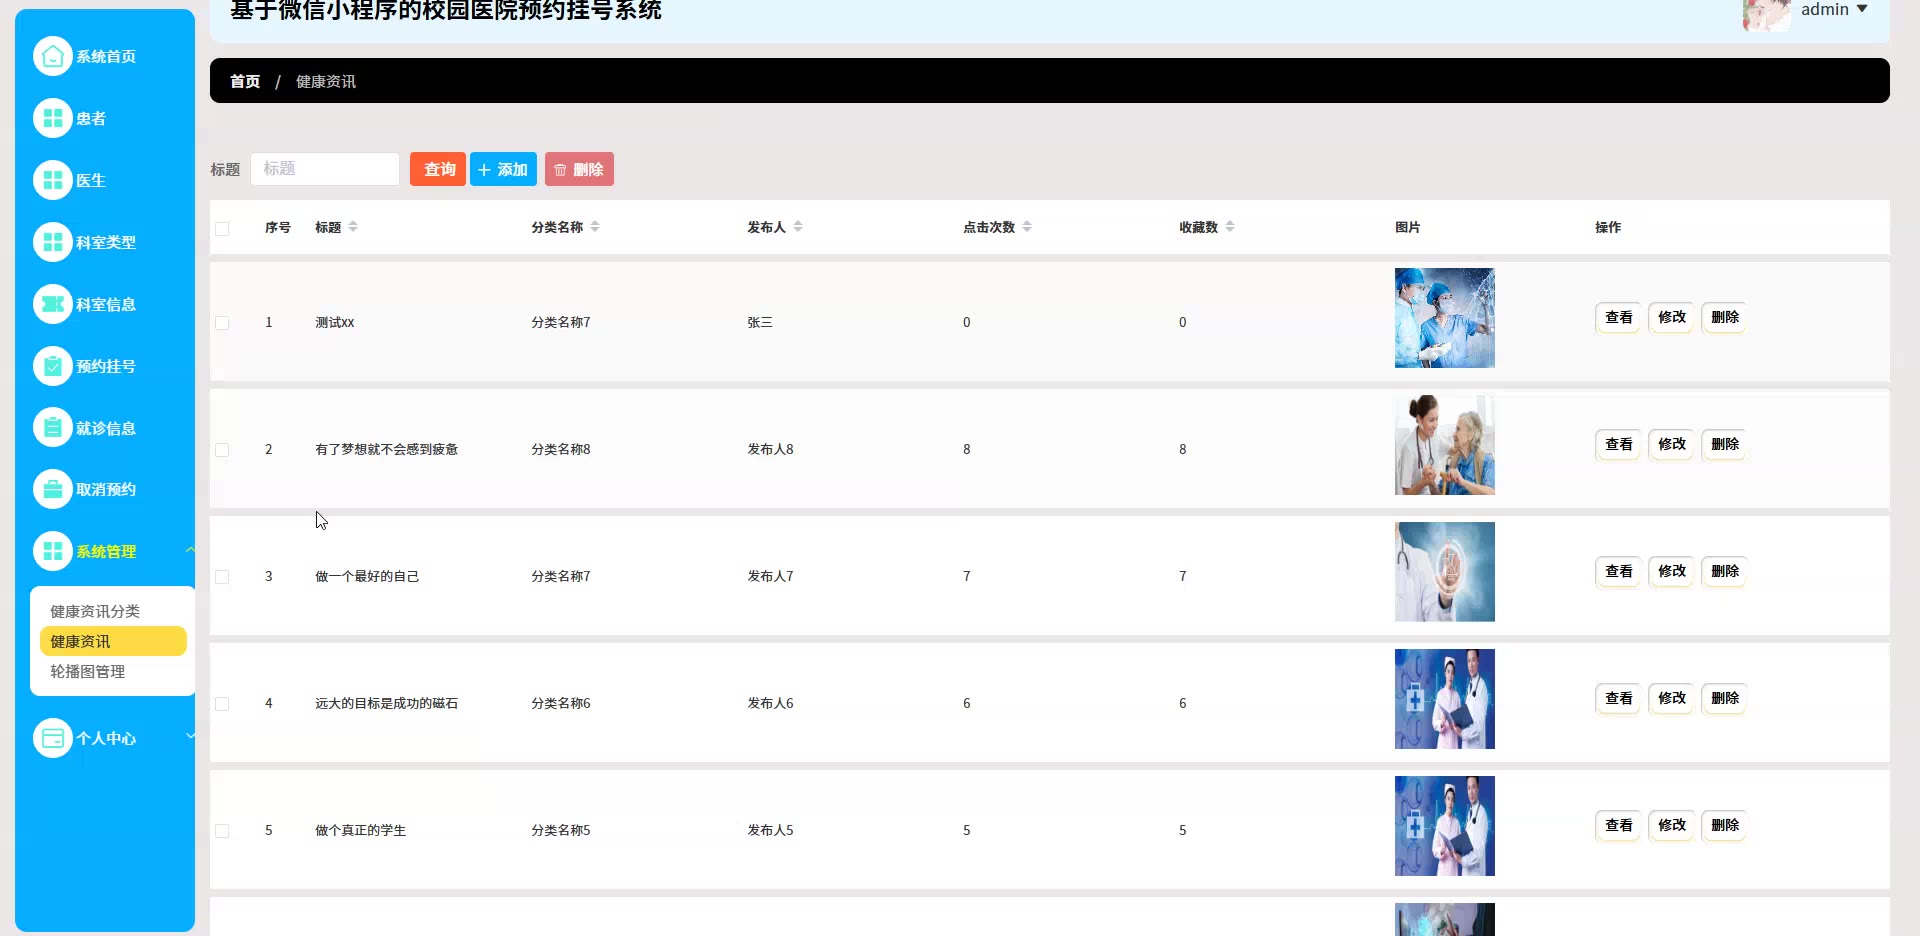Click the 患者 sidebar icon

point(53,118)
